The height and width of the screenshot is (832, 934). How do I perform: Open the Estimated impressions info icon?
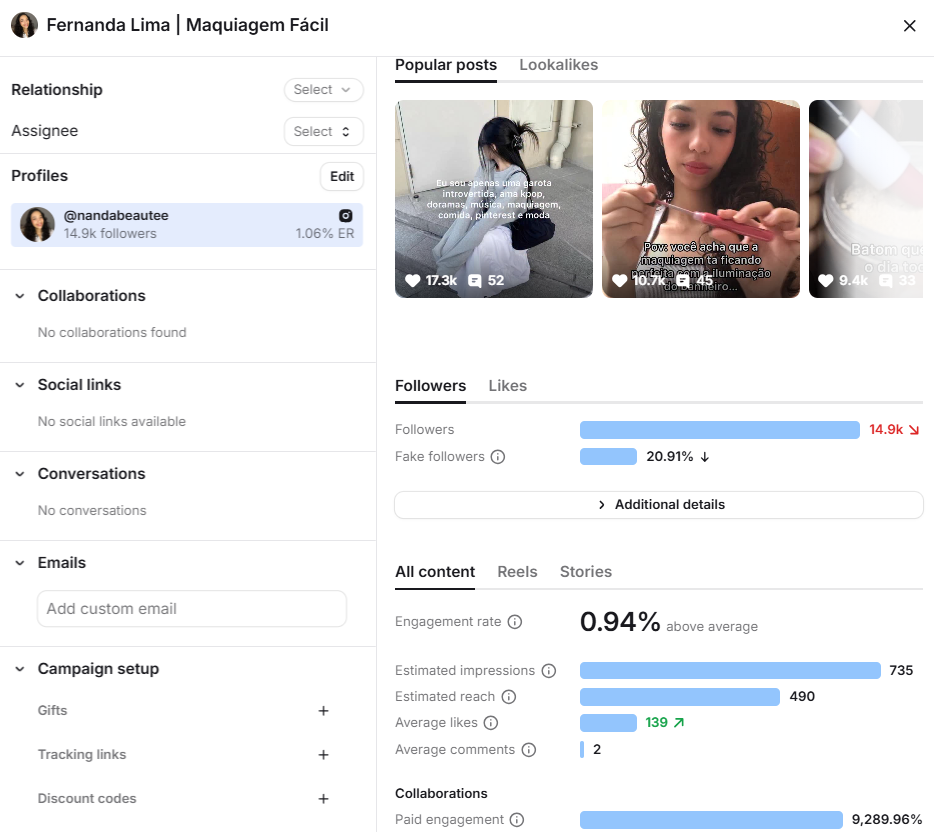[549, 671]
